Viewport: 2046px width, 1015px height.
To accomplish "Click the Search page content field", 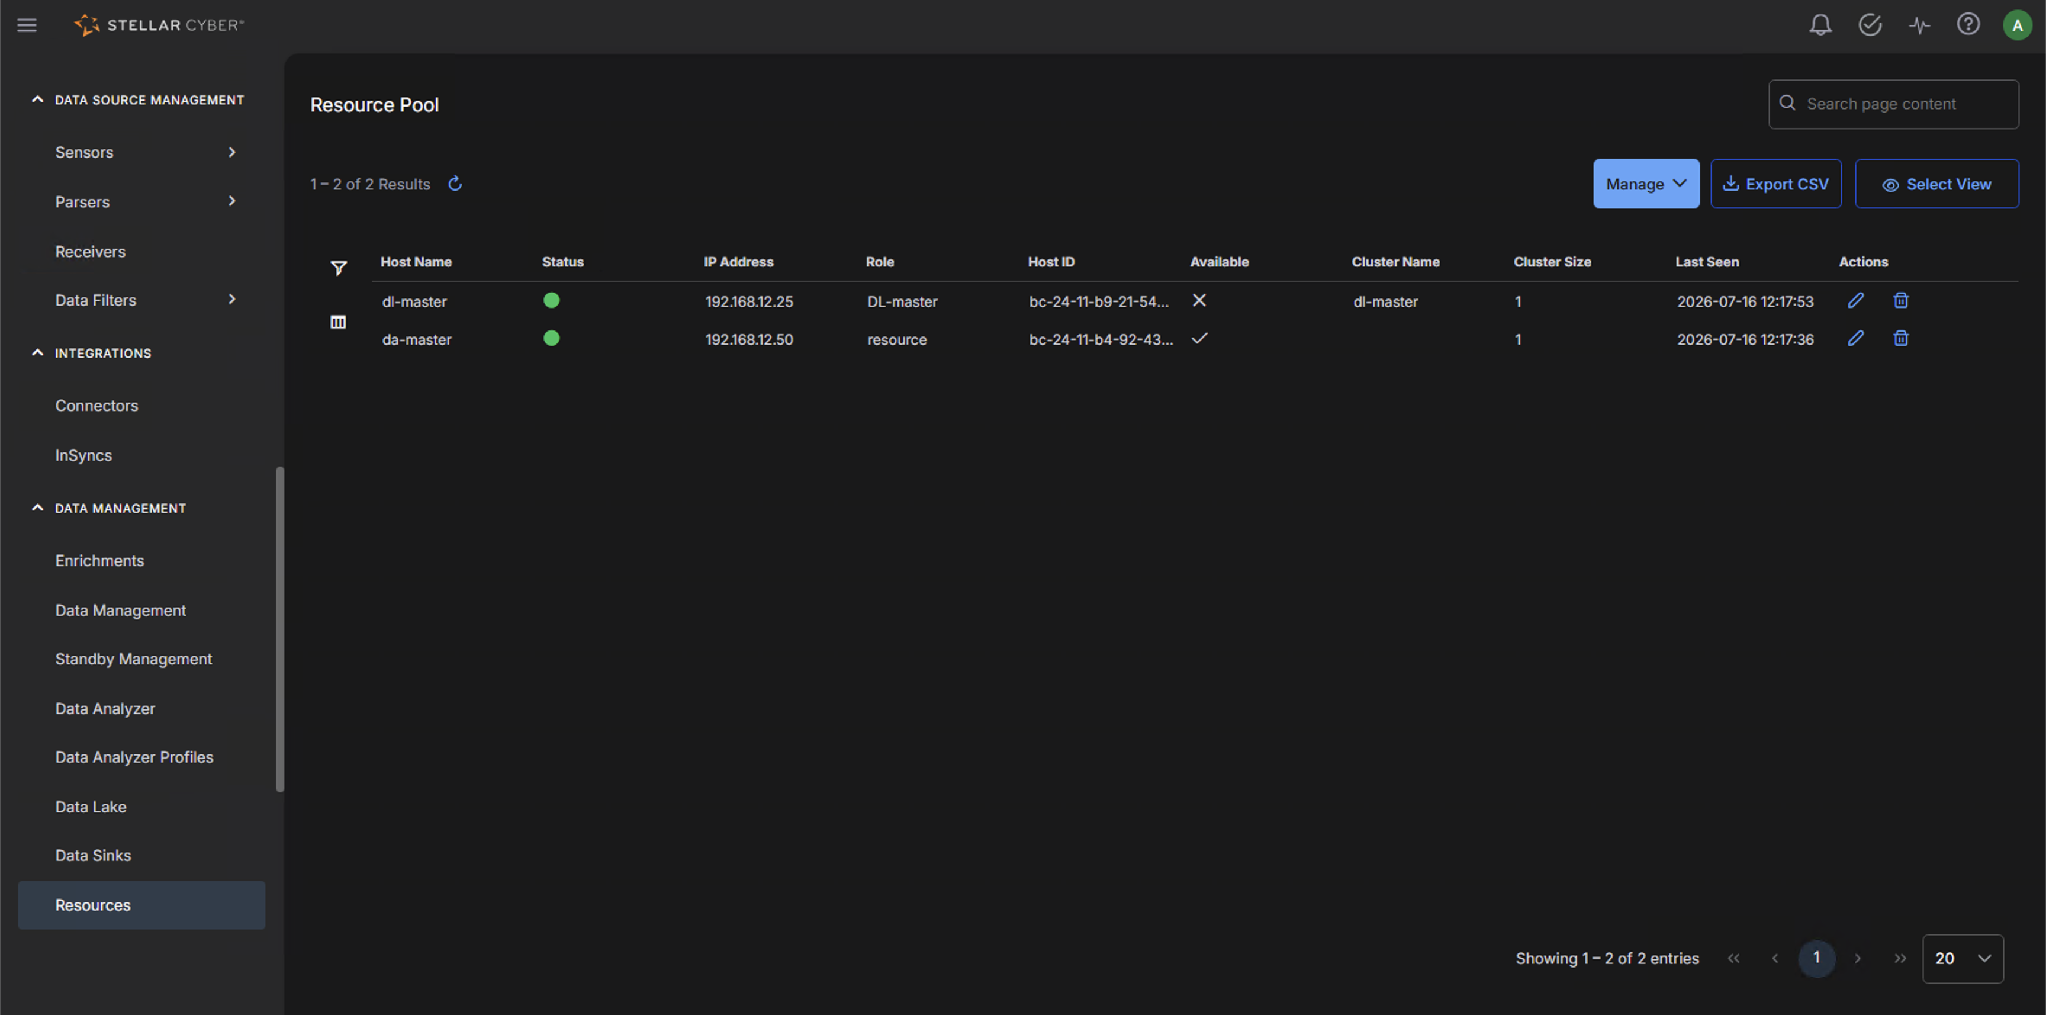I will tap(1893, 104).
